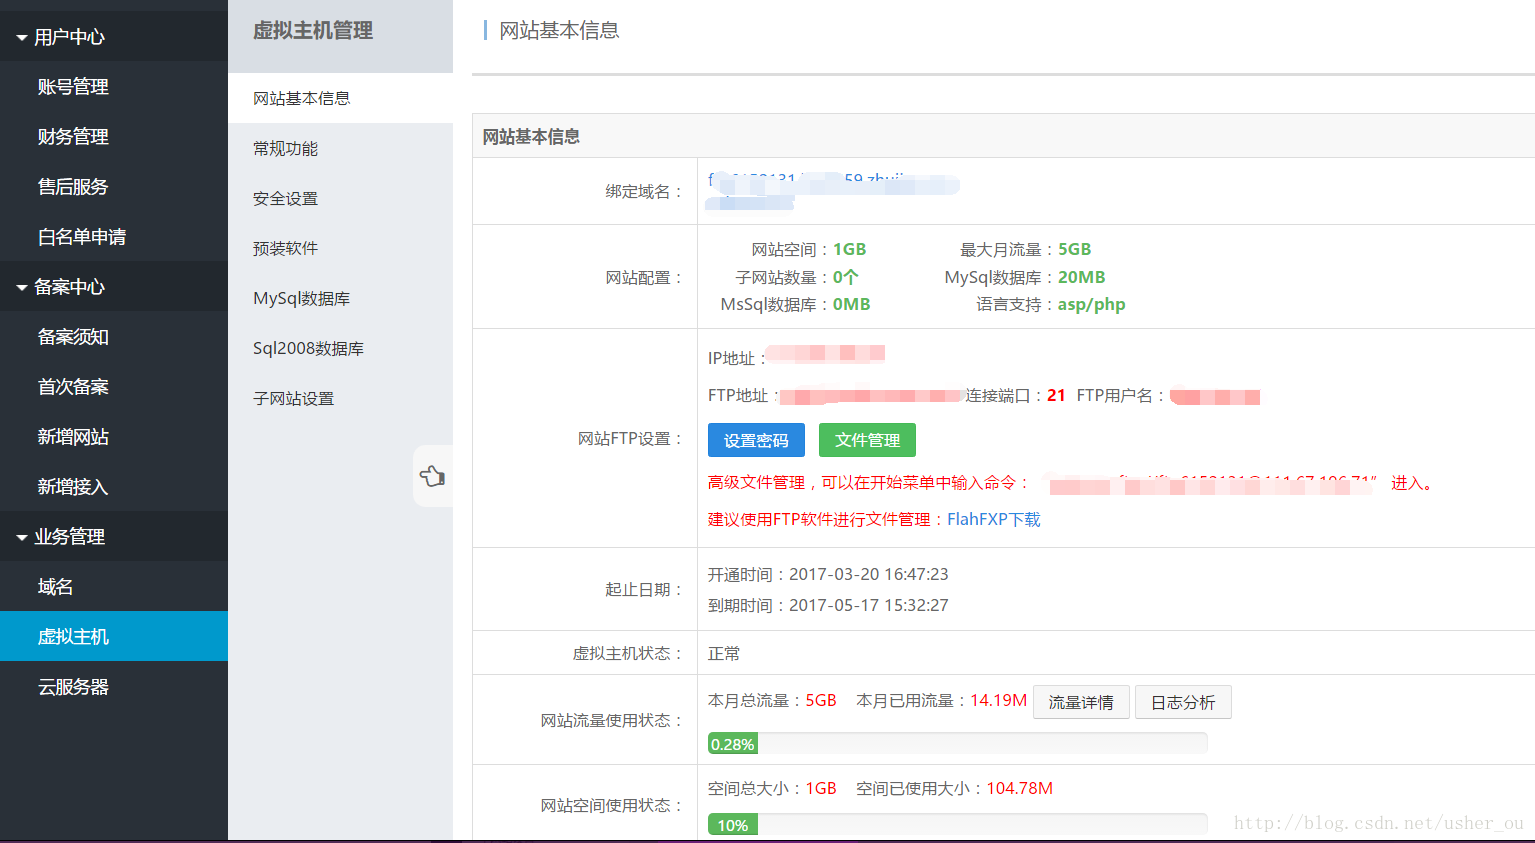Click the 14.19M used traffic value
The image size is (1535, 843).
998,700
